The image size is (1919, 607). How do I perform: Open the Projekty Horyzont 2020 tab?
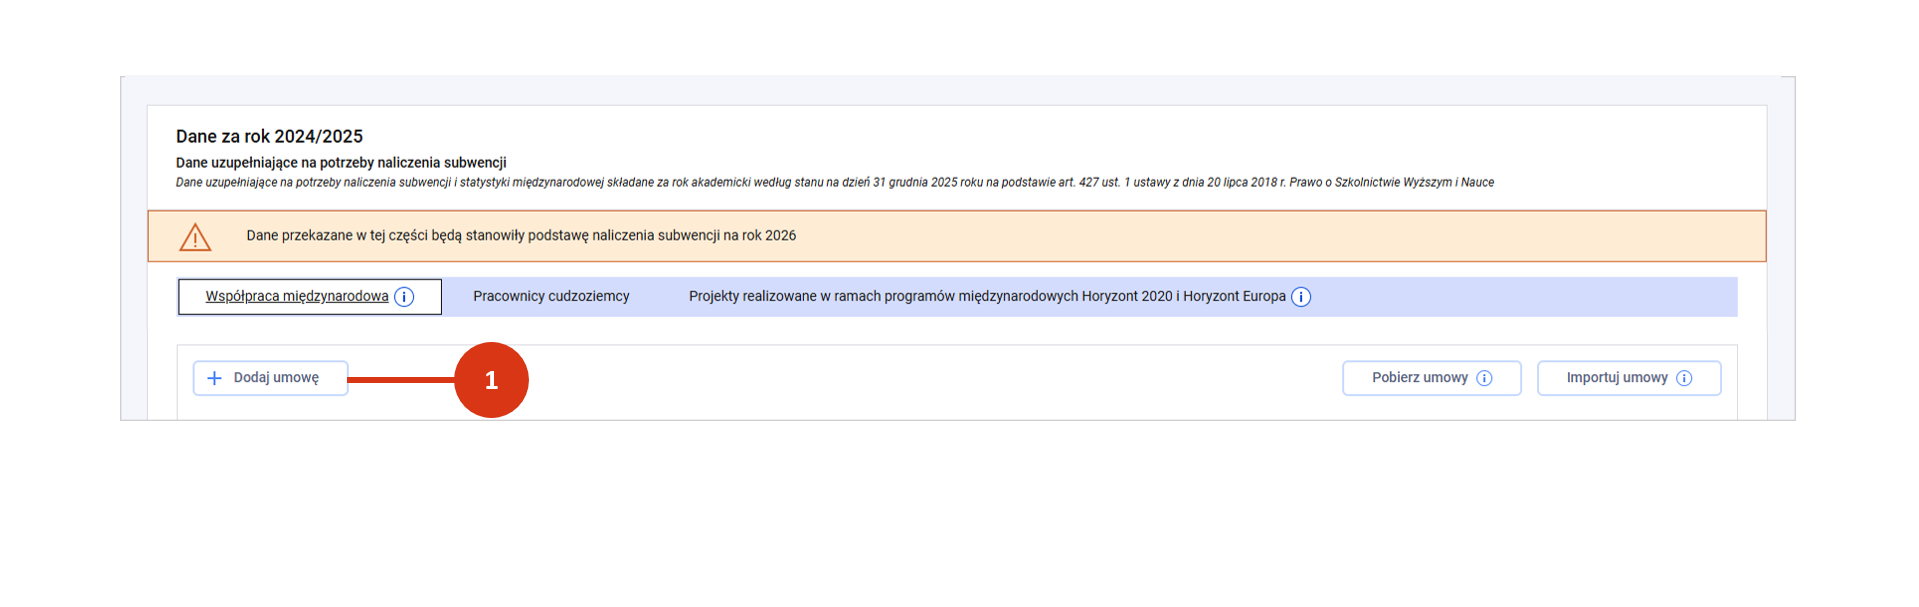click(x=986, y=297)
